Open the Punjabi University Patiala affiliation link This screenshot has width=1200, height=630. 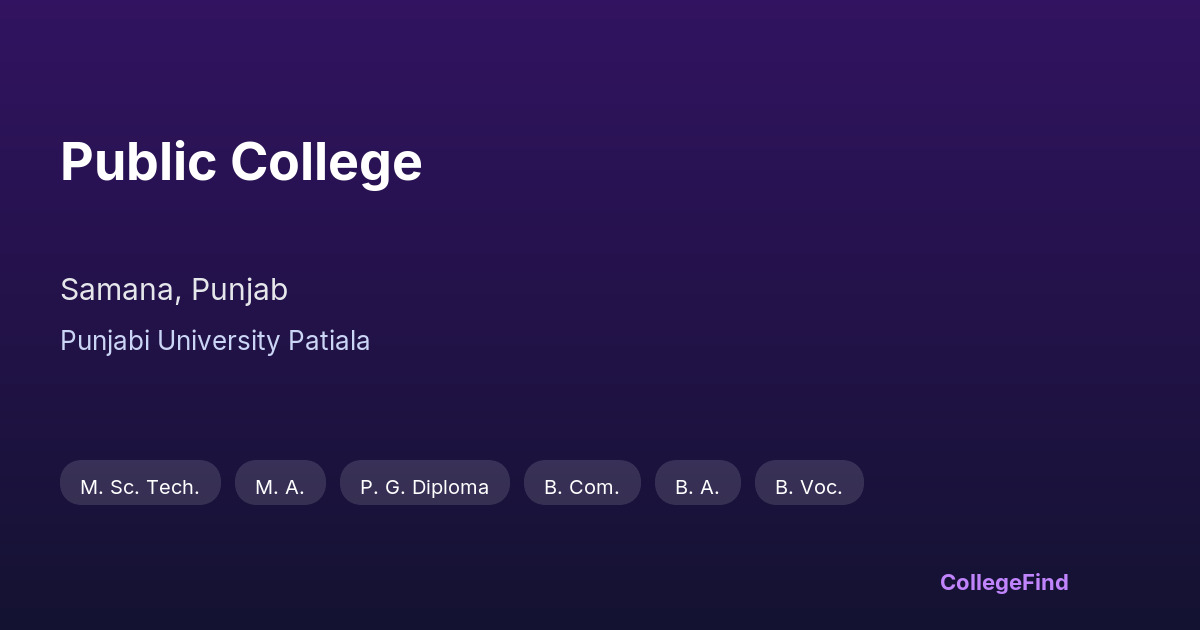(x=215, y=341)
